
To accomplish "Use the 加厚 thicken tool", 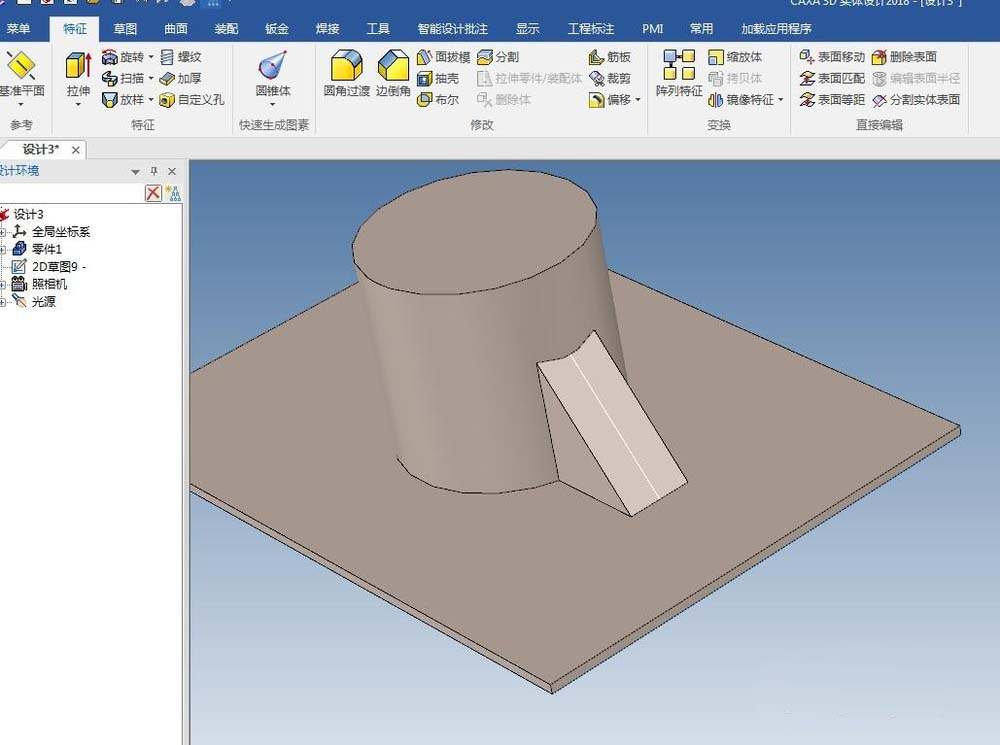I will 181,78.
